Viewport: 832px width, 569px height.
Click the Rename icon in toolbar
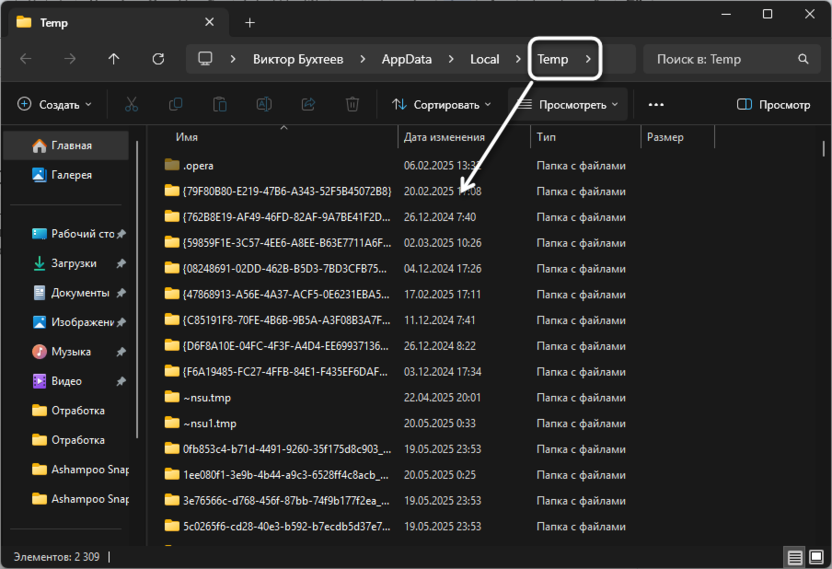point(264,104)
